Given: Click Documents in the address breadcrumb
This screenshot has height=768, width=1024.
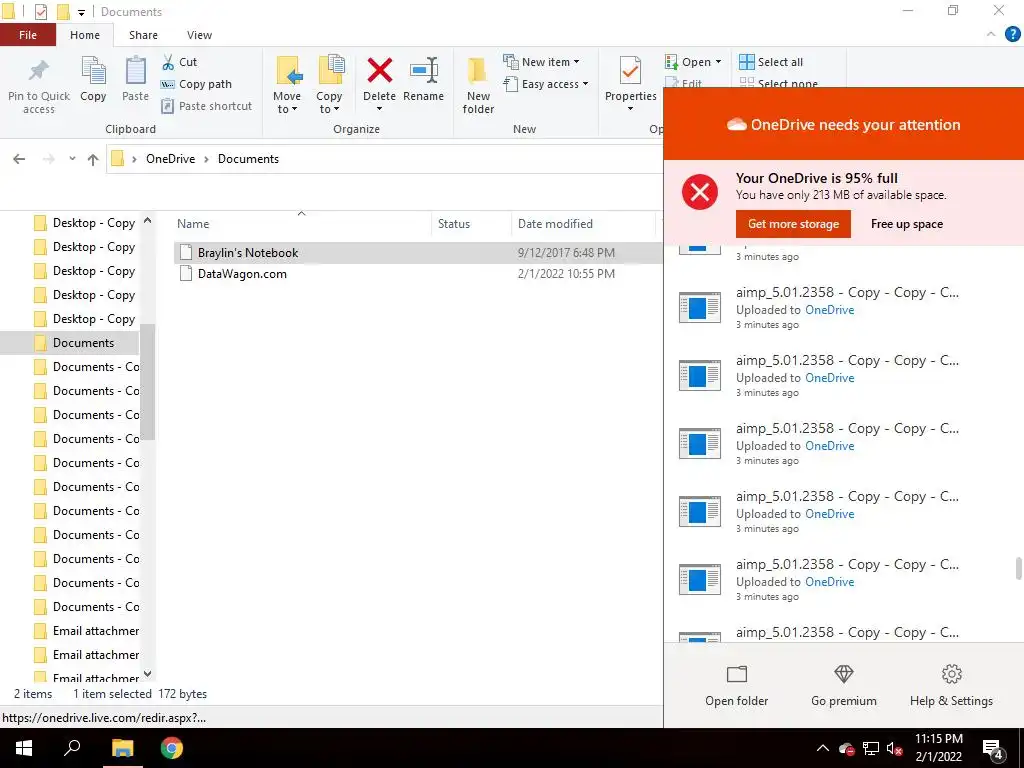Looking at the screenshot, I should [248, 159].
